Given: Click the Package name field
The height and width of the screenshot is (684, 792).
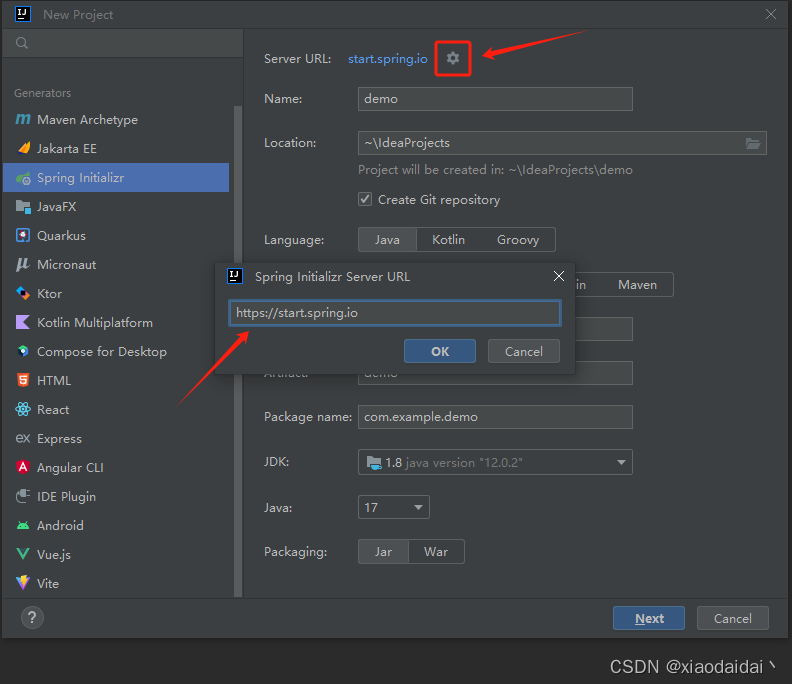Looking at the screenshot, I should pyautogui.click(x=495, y=417).
